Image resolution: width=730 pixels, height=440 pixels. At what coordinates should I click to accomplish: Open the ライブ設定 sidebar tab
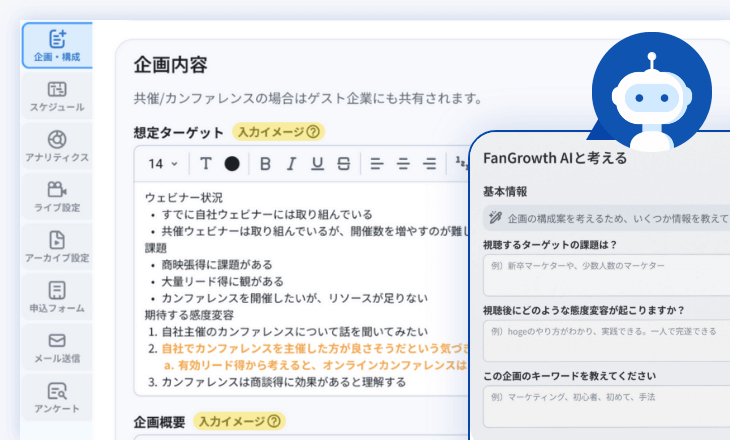pyautogui.click(x=57, y=196)
